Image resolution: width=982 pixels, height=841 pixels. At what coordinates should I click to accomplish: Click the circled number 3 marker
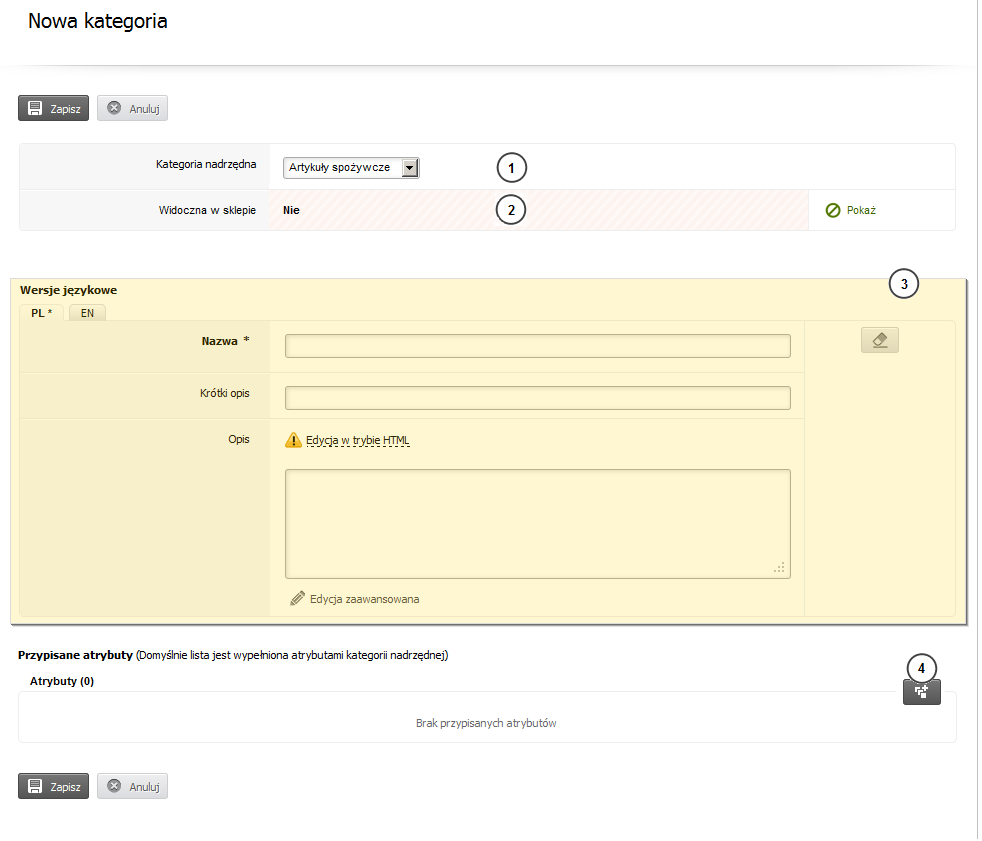(904, 285)
